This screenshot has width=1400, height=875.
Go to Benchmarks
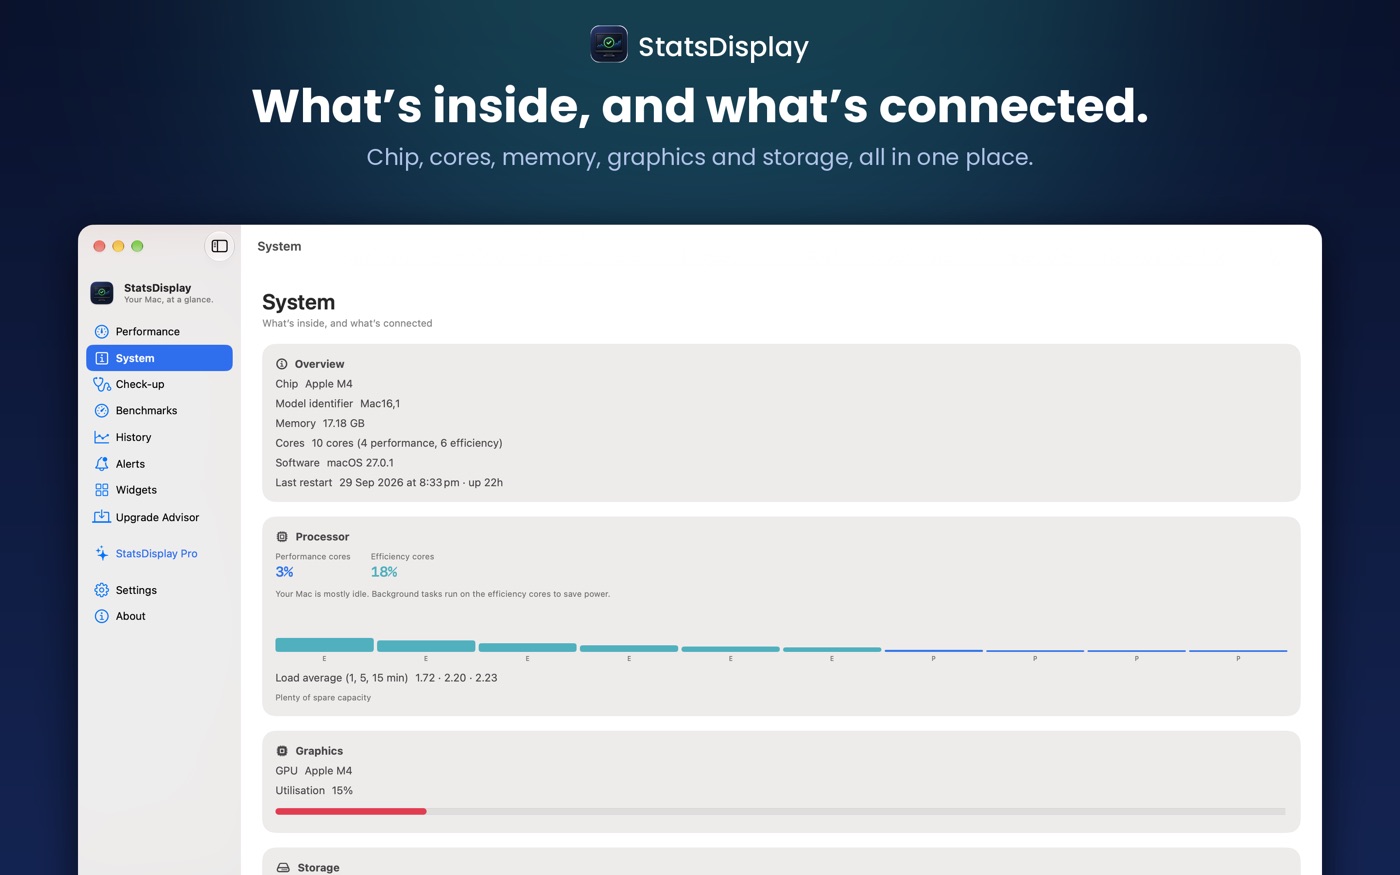coord(159,410)
